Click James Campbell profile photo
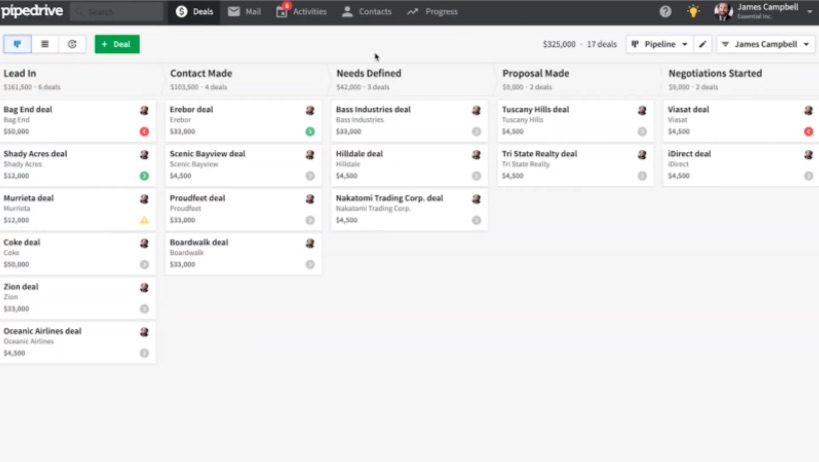The image size is (819, 462). pos(723,11)
